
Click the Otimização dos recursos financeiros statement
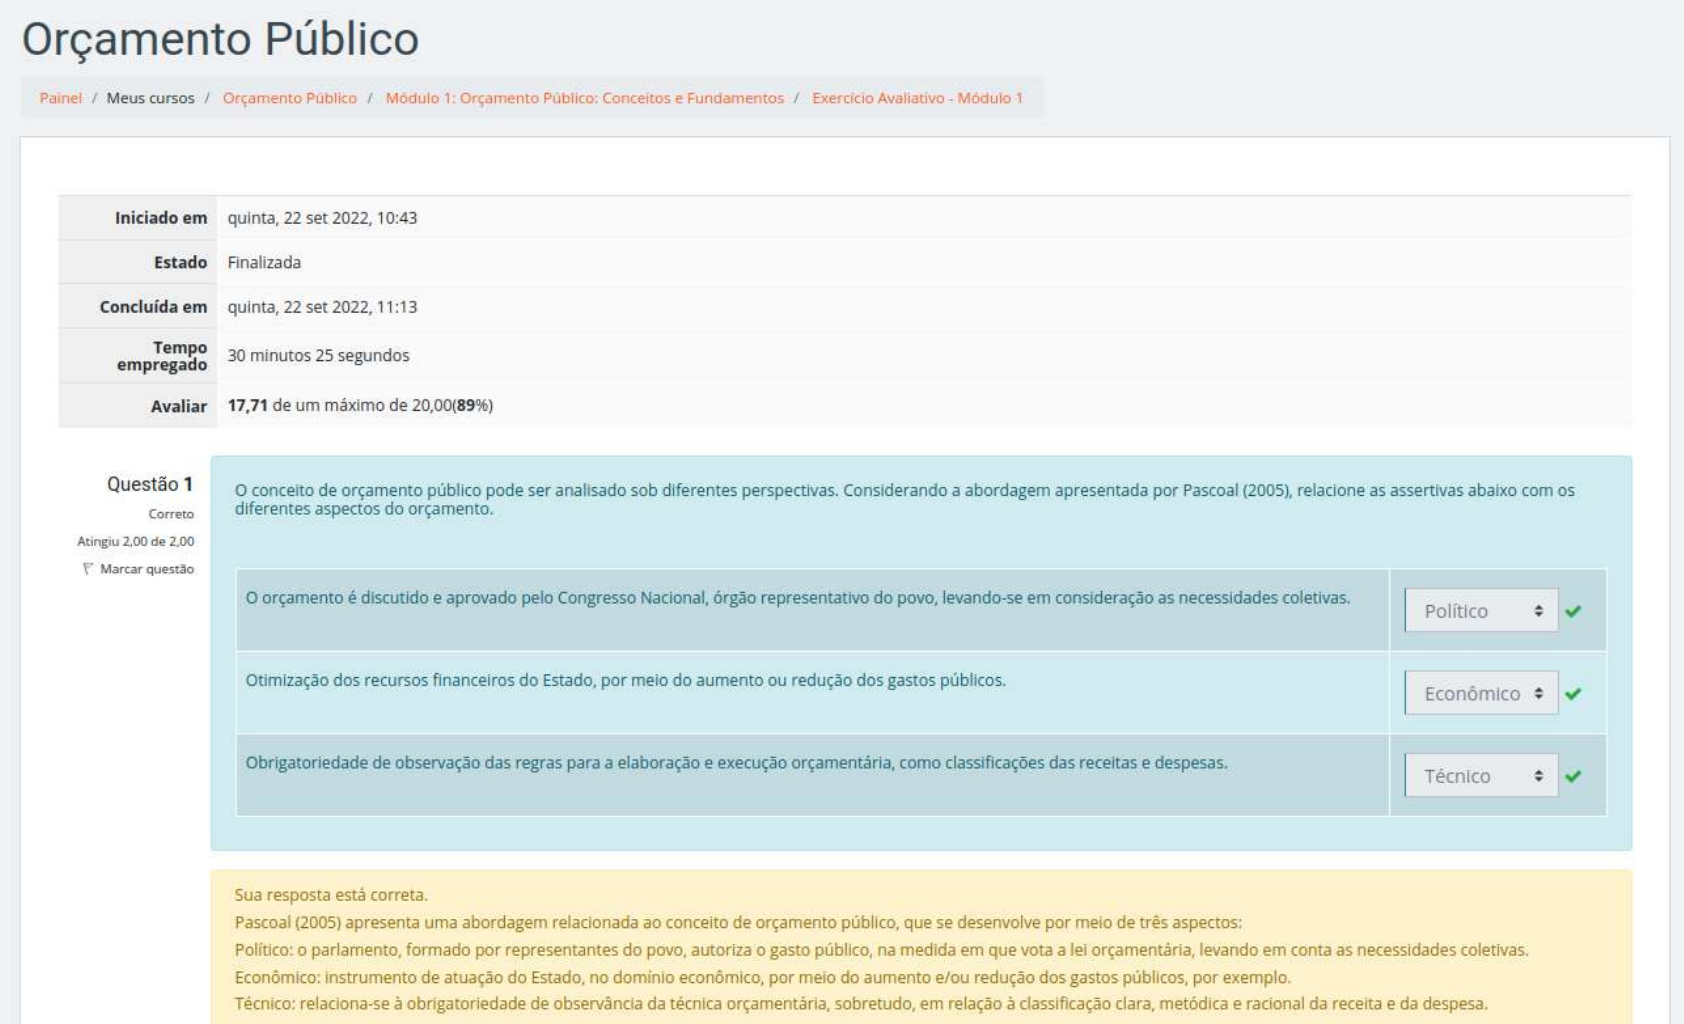pyautogui.click(x=625, y=680)
